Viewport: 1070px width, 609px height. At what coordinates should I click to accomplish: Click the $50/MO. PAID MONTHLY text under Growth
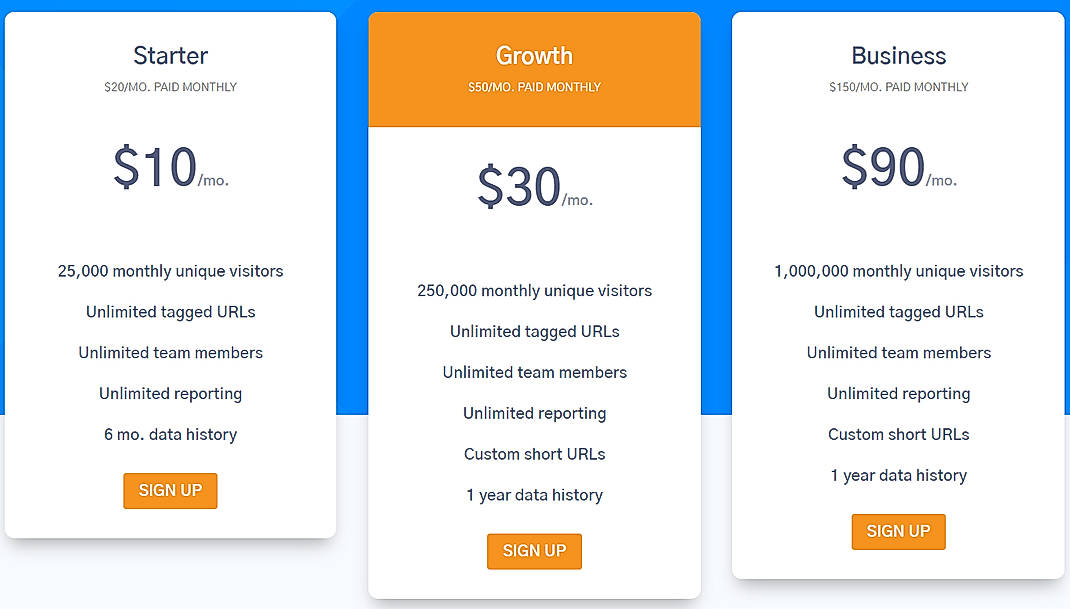pos(534,87)
